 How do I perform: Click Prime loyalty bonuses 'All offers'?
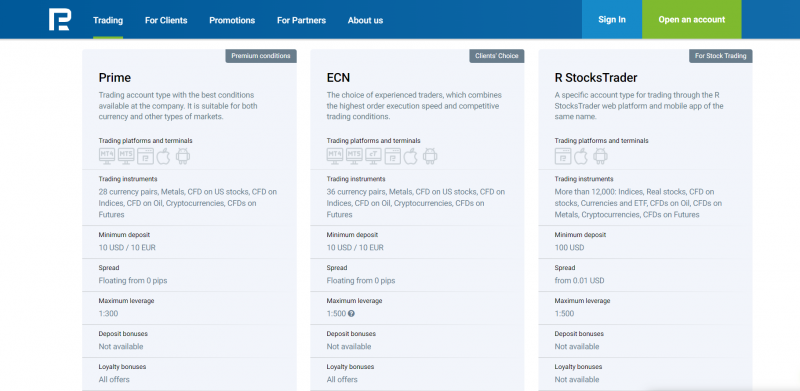tap(114, 380)
